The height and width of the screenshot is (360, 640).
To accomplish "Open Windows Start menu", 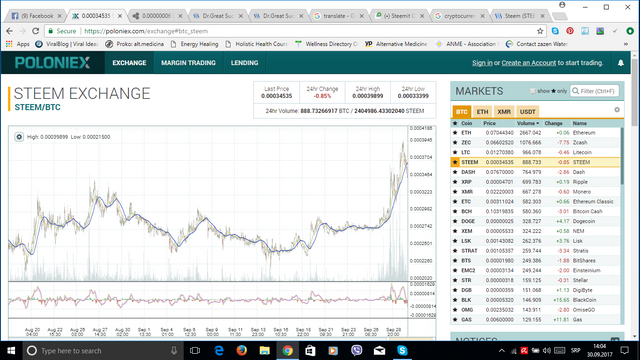I will point(11,351).
